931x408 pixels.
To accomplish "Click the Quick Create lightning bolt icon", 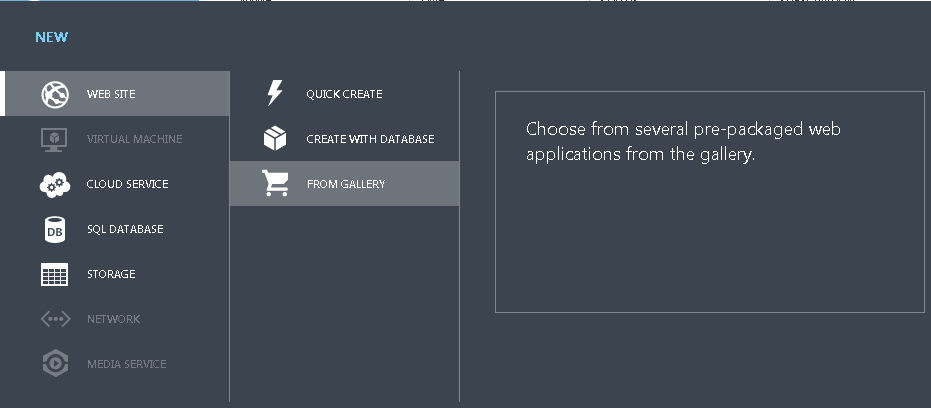I will pos(274,94).
